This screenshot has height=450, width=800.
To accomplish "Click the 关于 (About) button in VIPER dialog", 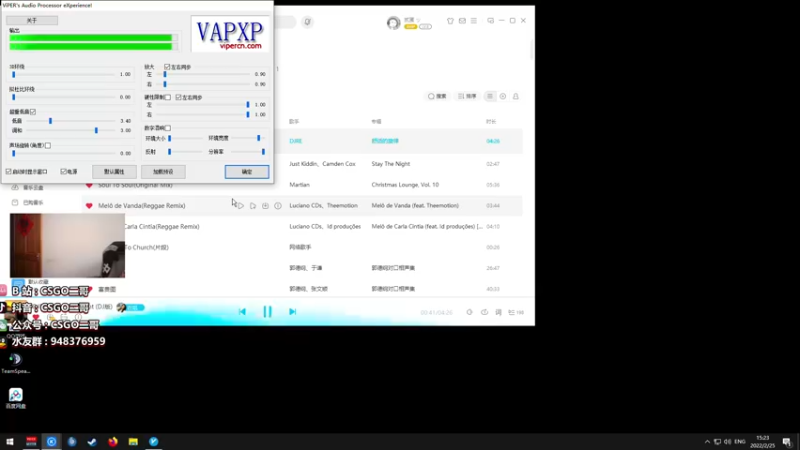I will (x=32, y=20).
